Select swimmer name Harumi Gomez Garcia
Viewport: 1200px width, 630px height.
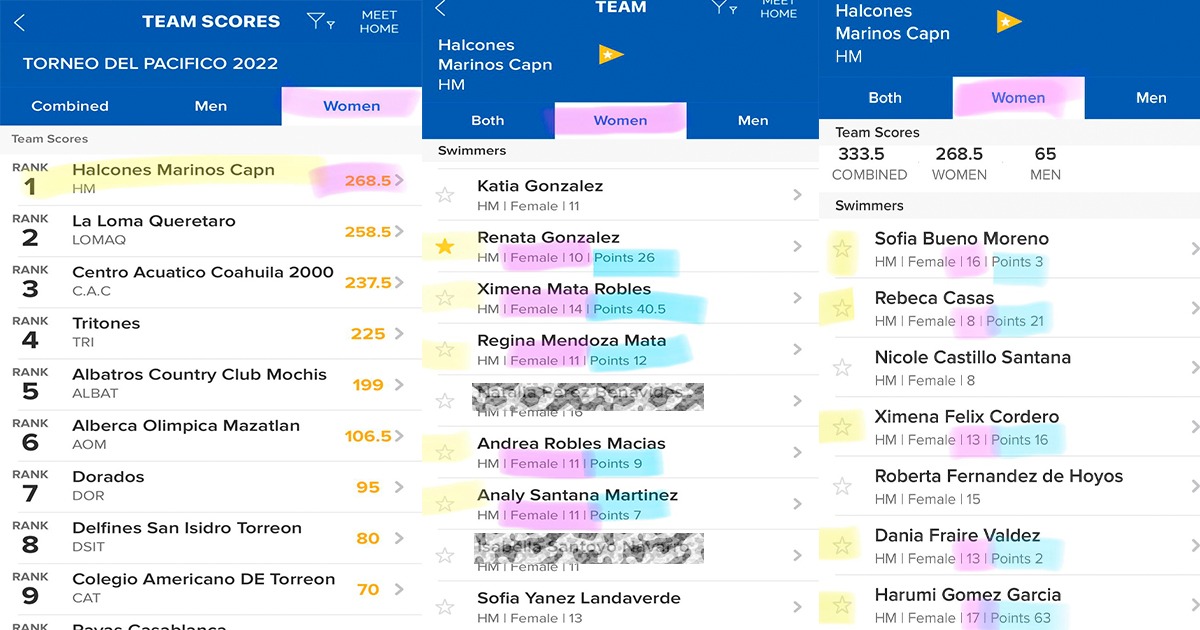click(x=968, y=595)
